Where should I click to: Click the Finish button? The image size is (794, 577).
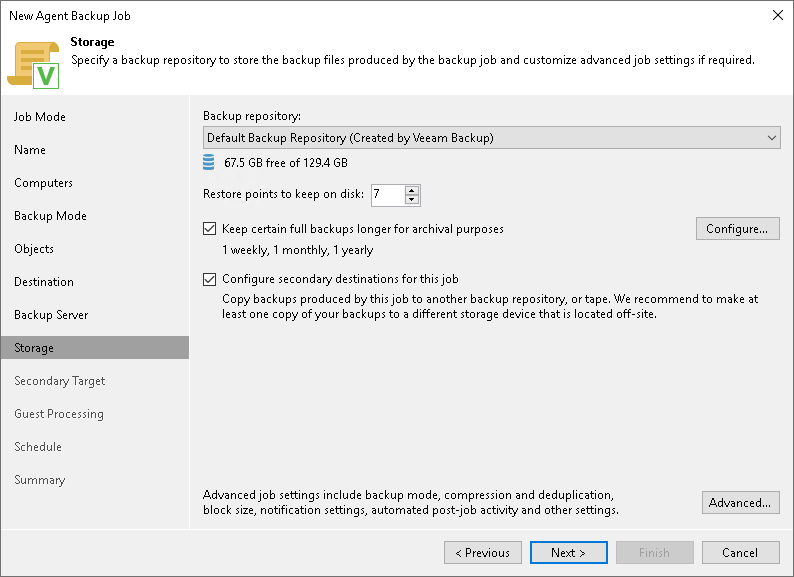click(x=654, y=553)
